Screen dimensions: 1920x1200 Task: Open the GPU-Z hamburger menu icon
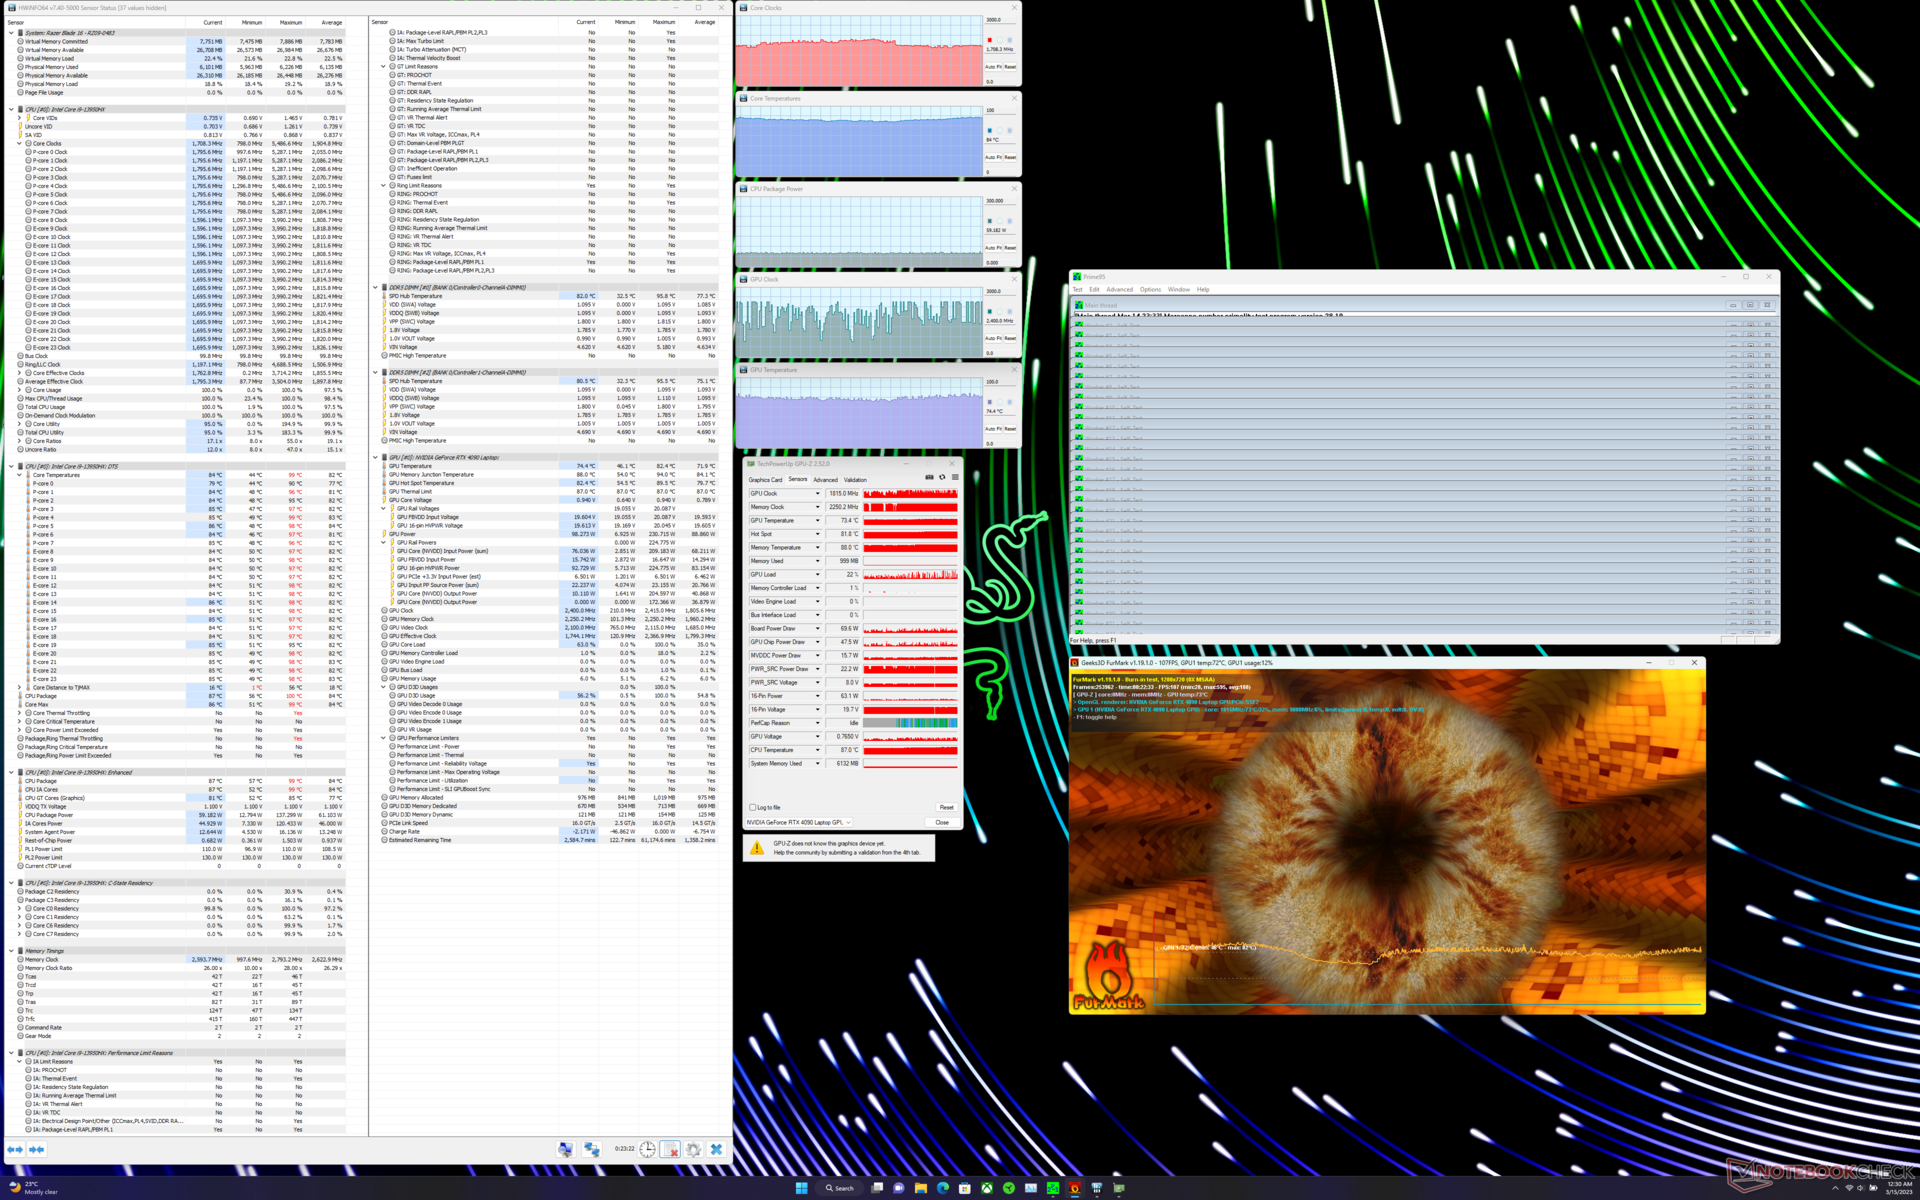[955, 477]
